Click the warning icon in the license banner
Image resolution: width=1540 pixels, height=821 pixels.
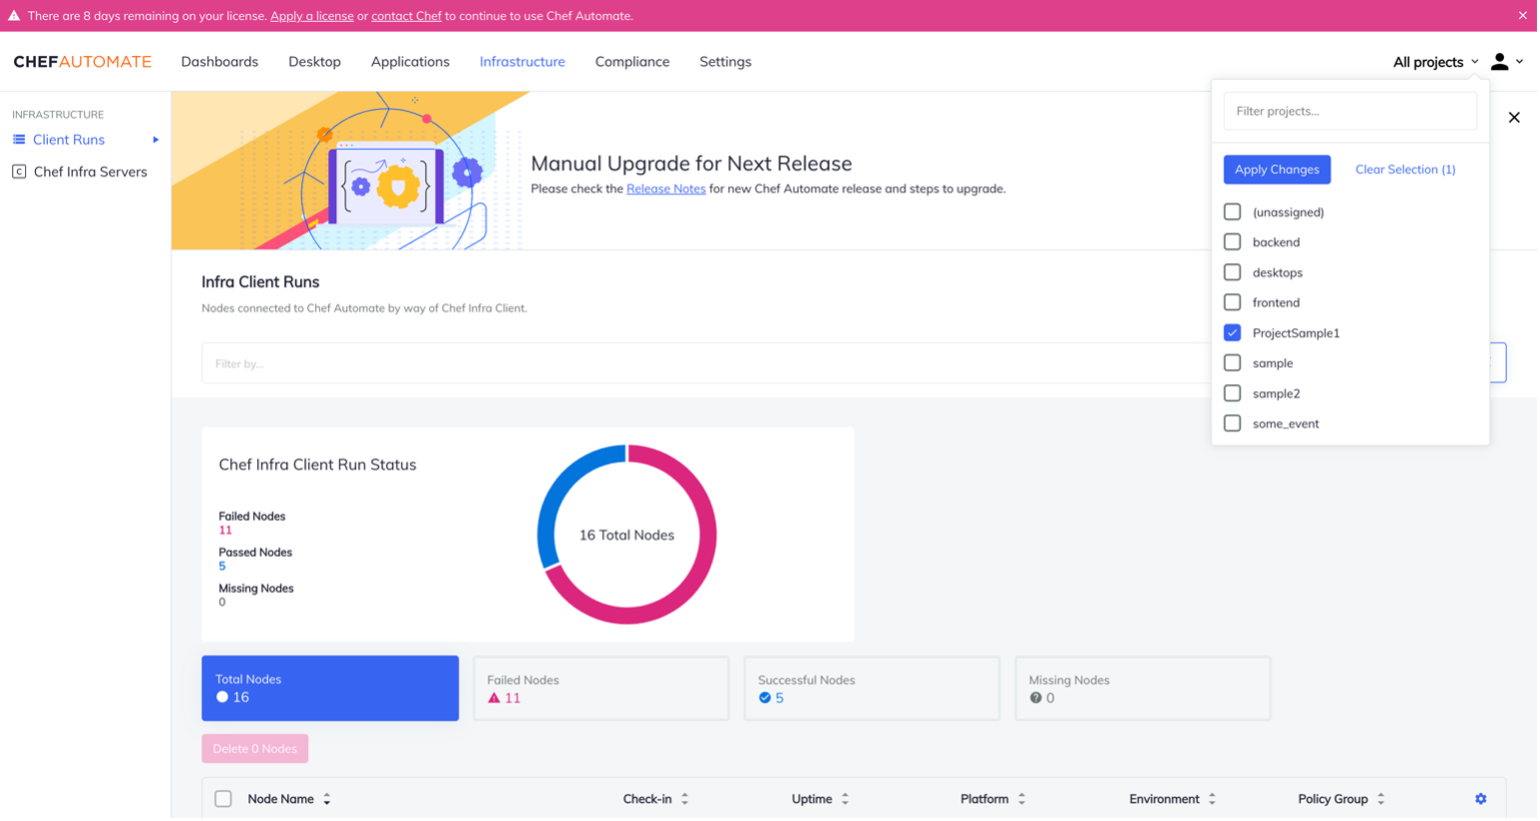click(x=13, y=15)
